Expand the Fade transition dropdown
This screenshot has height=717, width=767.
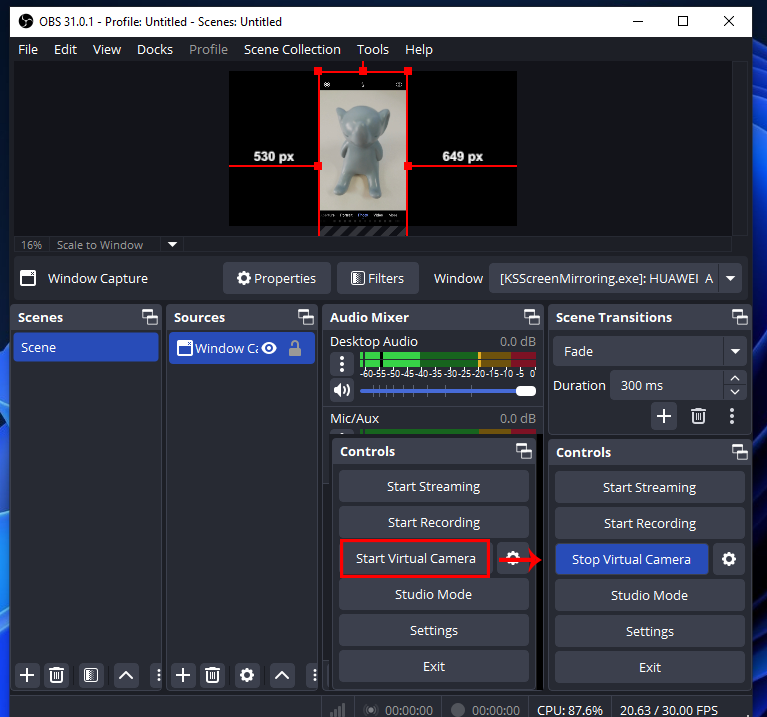(736, 352)
